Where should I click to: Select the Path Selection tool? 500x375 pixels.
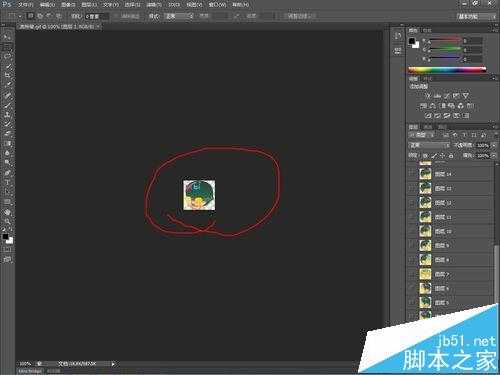click(x=7, y=193)
